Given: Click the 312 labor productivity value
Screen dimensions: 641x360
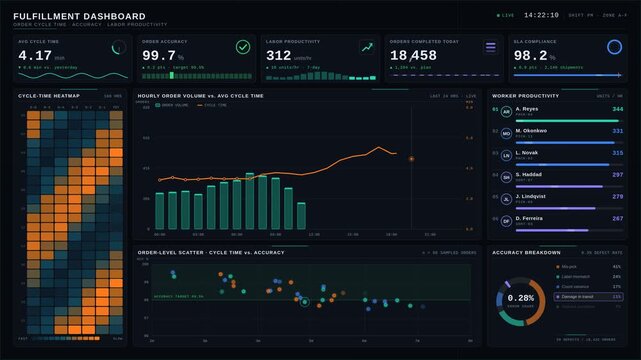Looking at the screenshot, I should [x=278, y=55].
